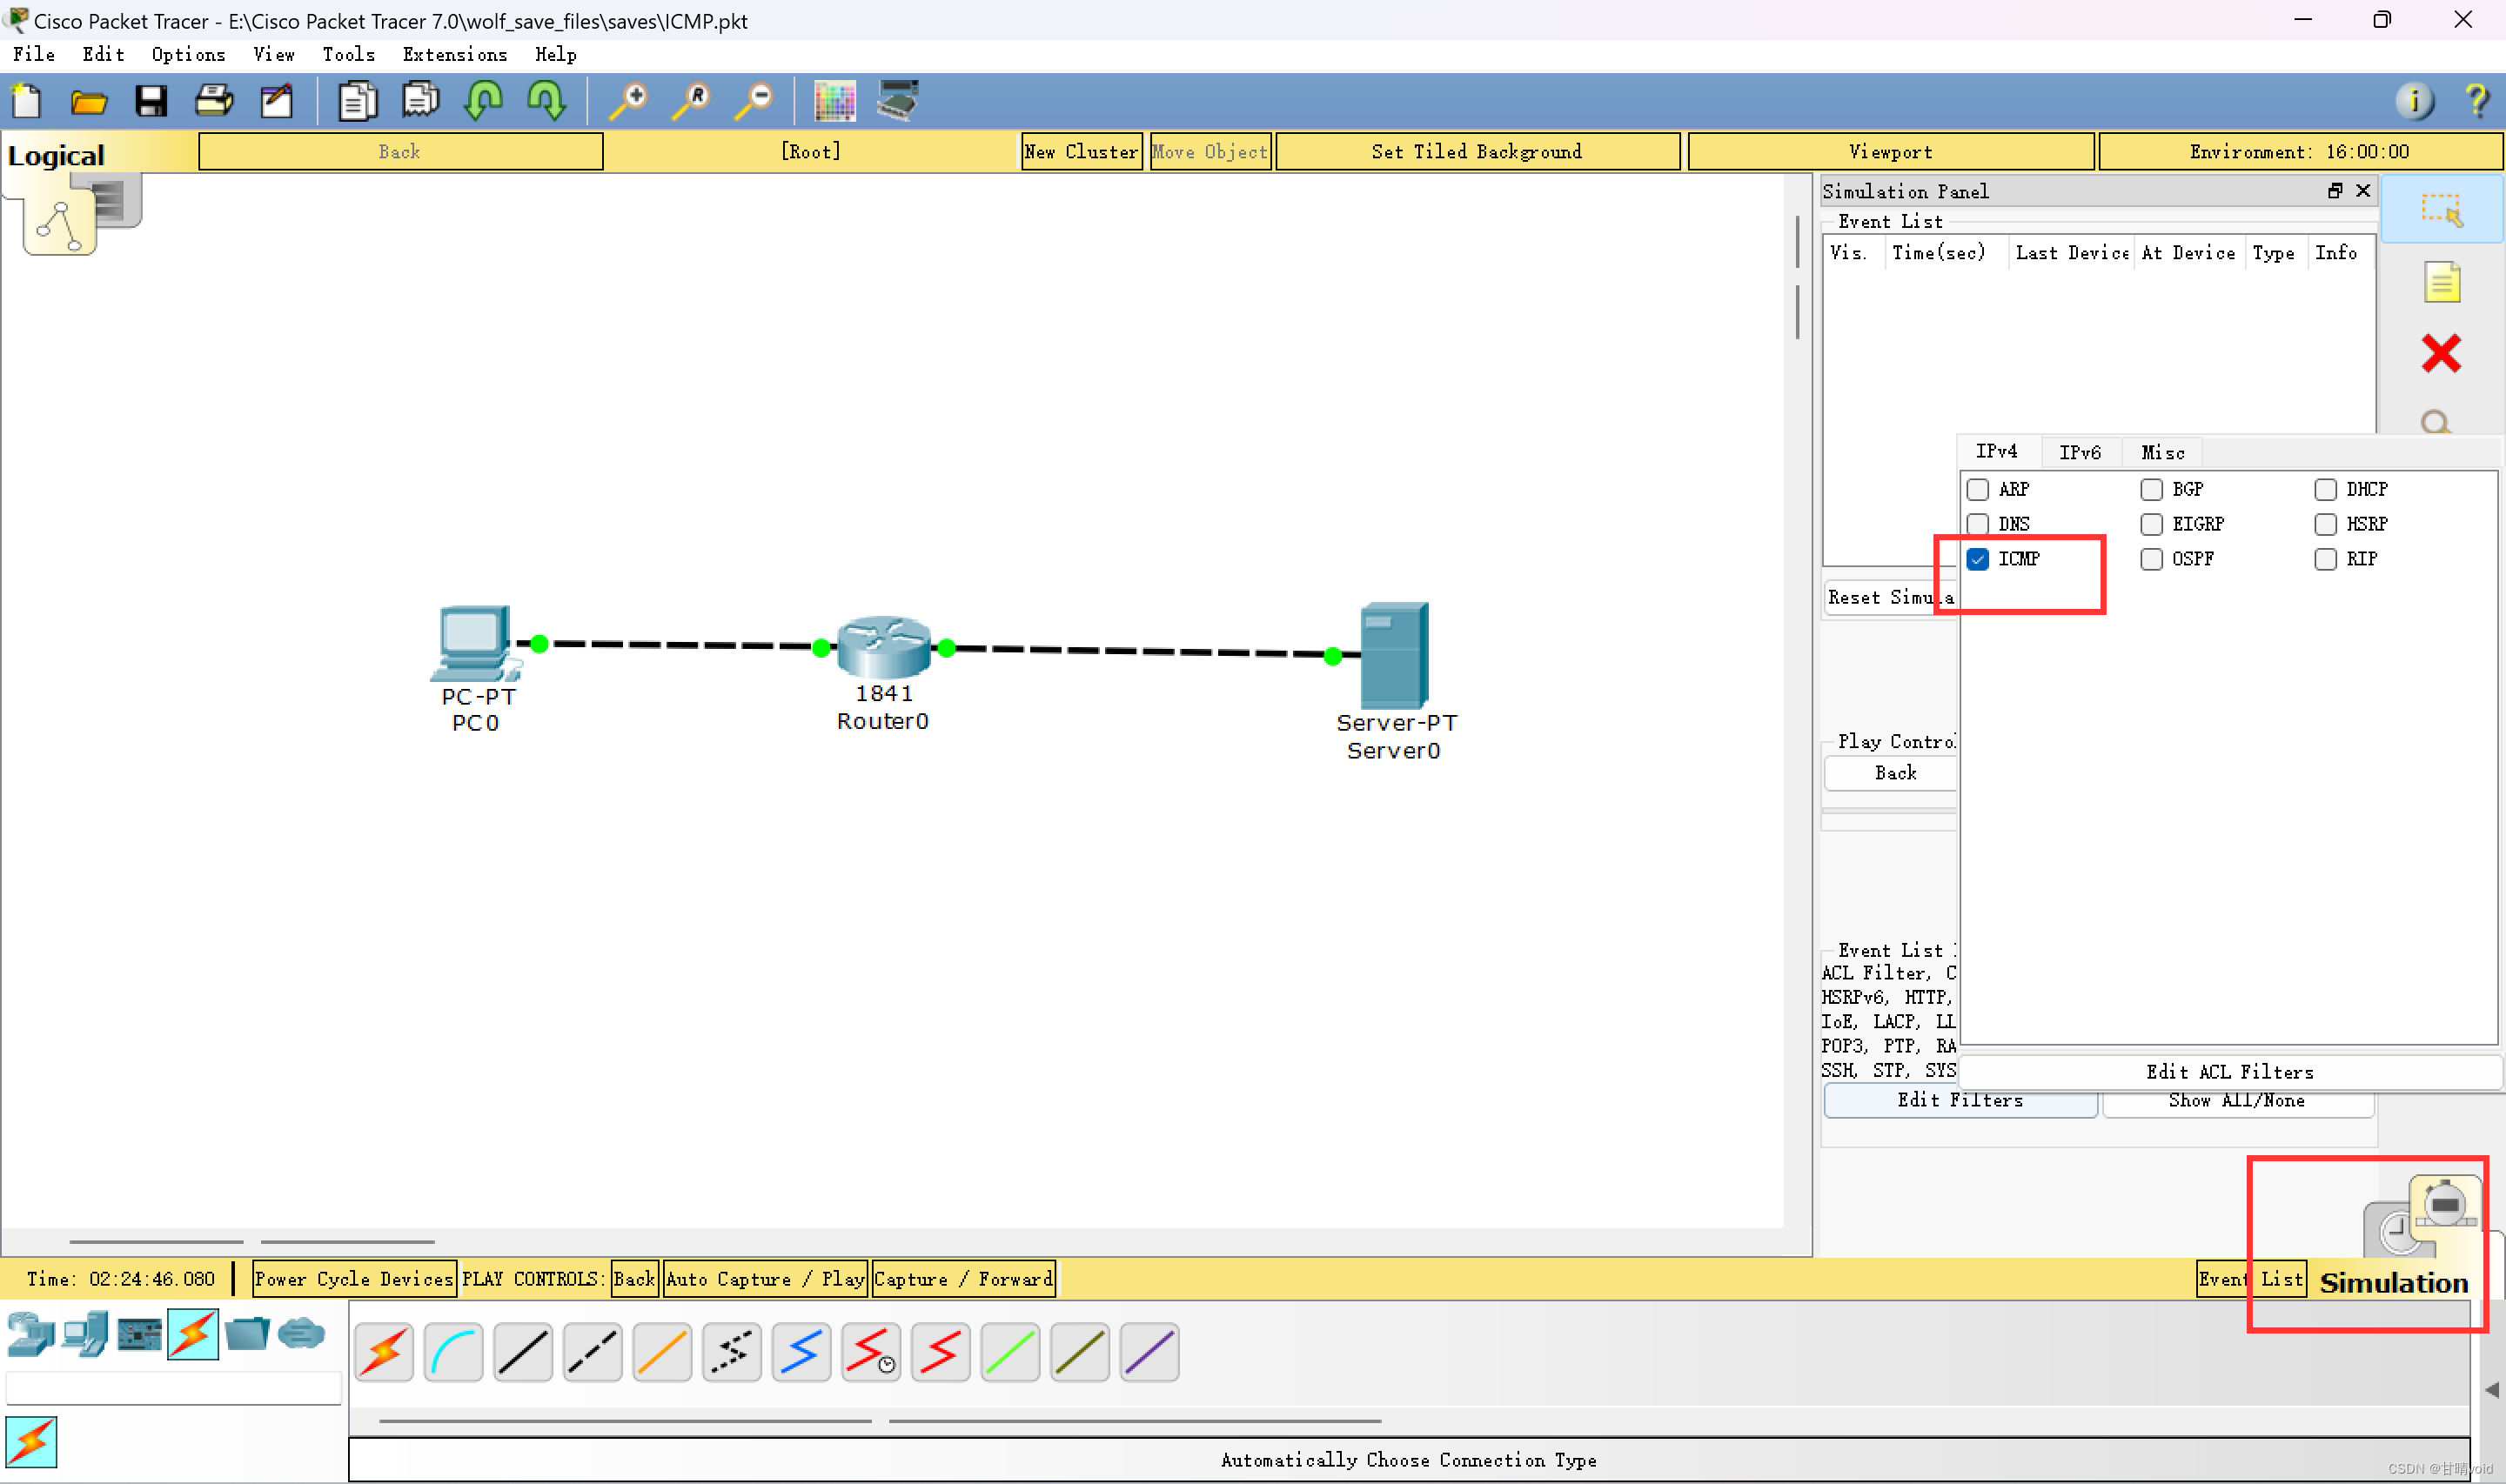Open the Drawing Palette icon
The height and width of the screenshot is (1484, 2506).
click(835, 101)
